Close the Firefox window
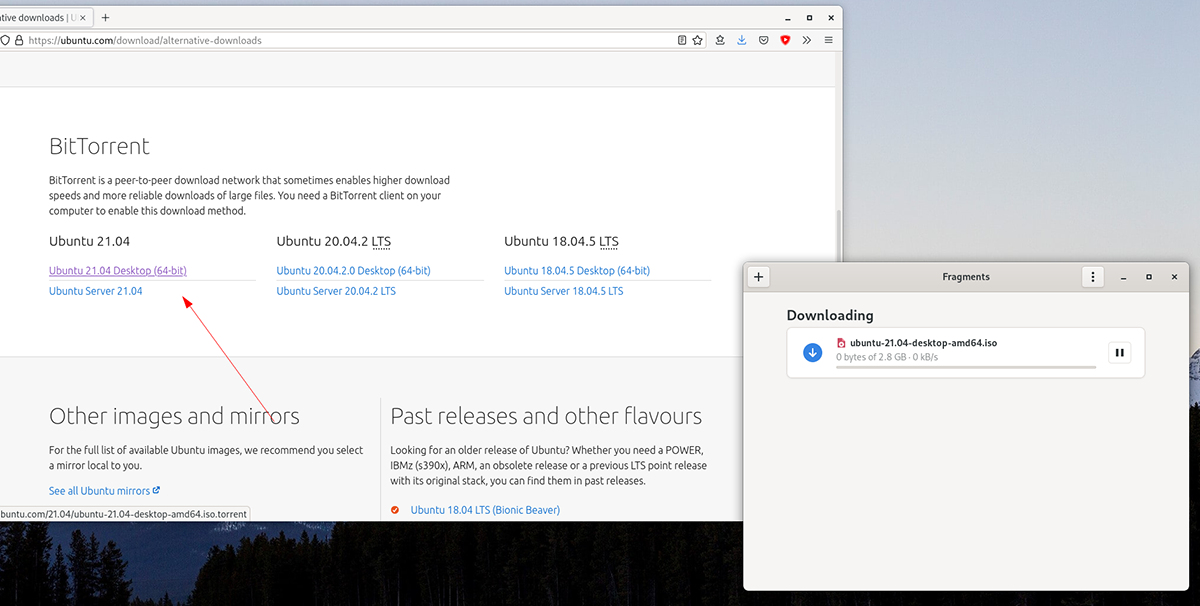 (x=829, y=17)
